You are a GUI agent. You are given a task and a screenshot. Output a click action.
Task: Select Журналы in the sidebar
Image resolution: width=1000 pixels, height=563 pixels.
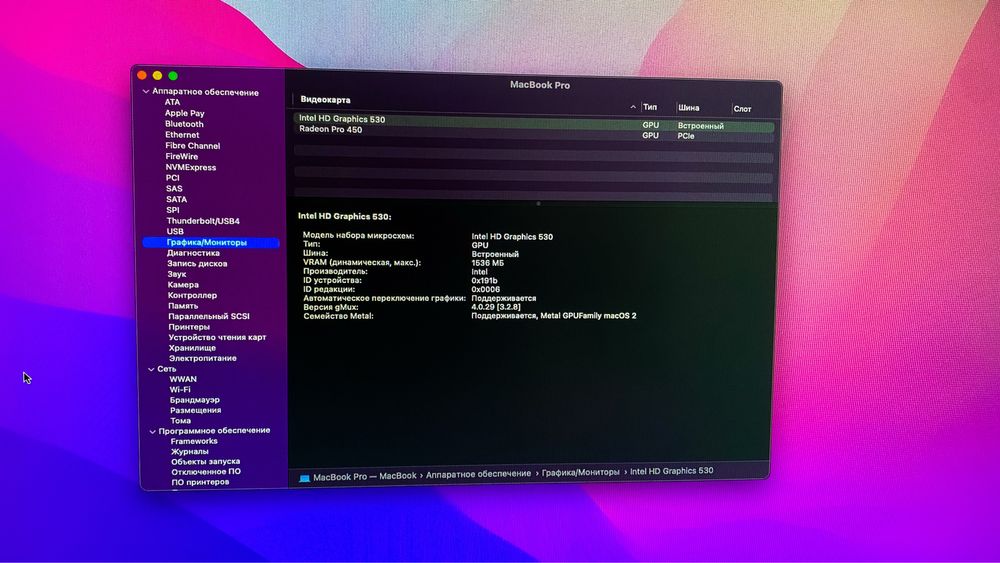tap(189, 451)
